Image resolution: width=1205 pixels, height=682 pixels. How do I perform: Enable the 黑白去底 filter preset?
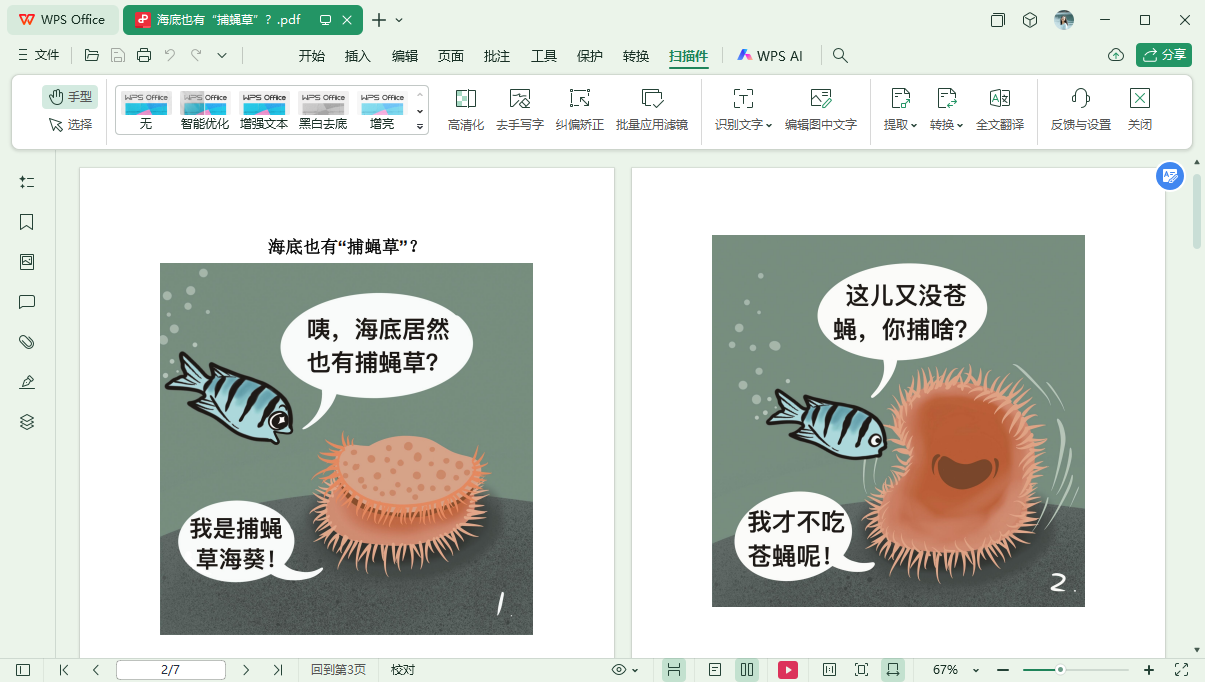point(322,108)
